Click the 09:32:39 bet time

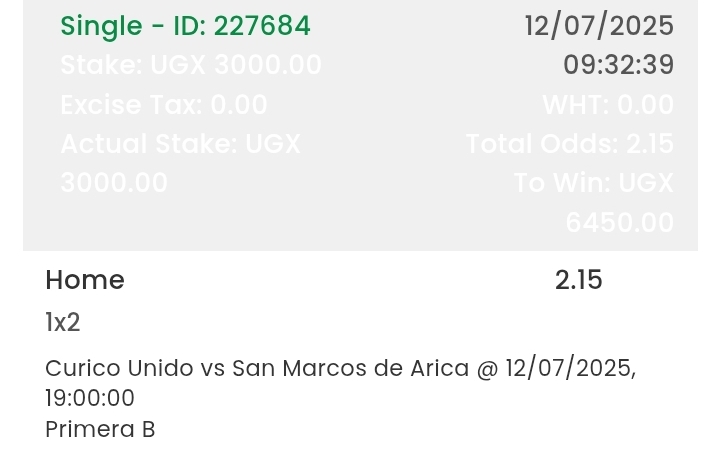tap(618, 65)
